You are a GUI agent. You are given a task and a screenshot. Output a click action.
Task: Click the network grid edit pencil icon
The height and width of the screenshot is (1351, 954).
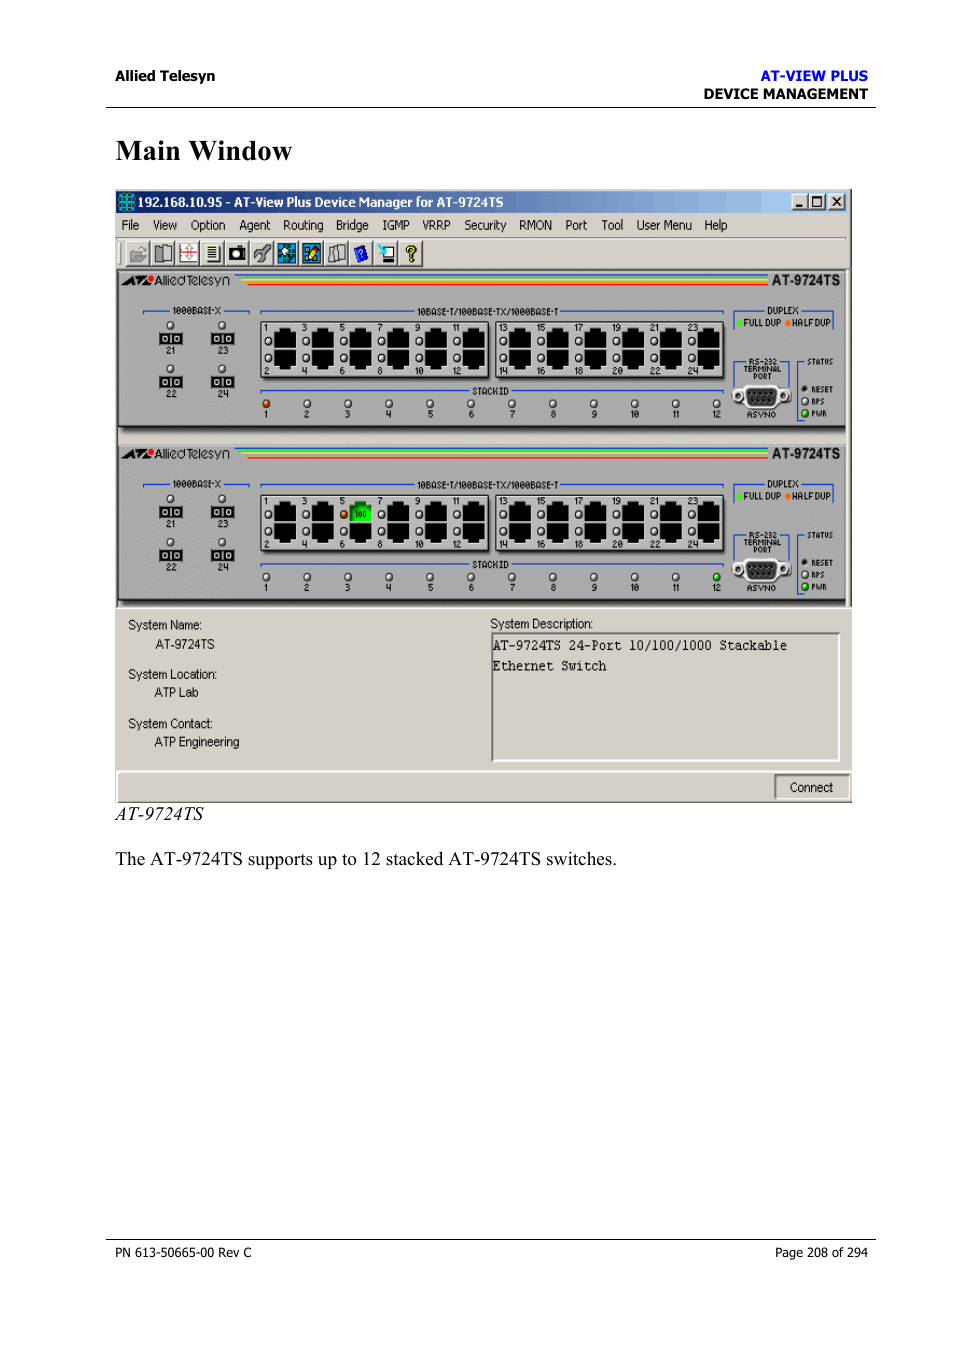click(x=312, y=254)
